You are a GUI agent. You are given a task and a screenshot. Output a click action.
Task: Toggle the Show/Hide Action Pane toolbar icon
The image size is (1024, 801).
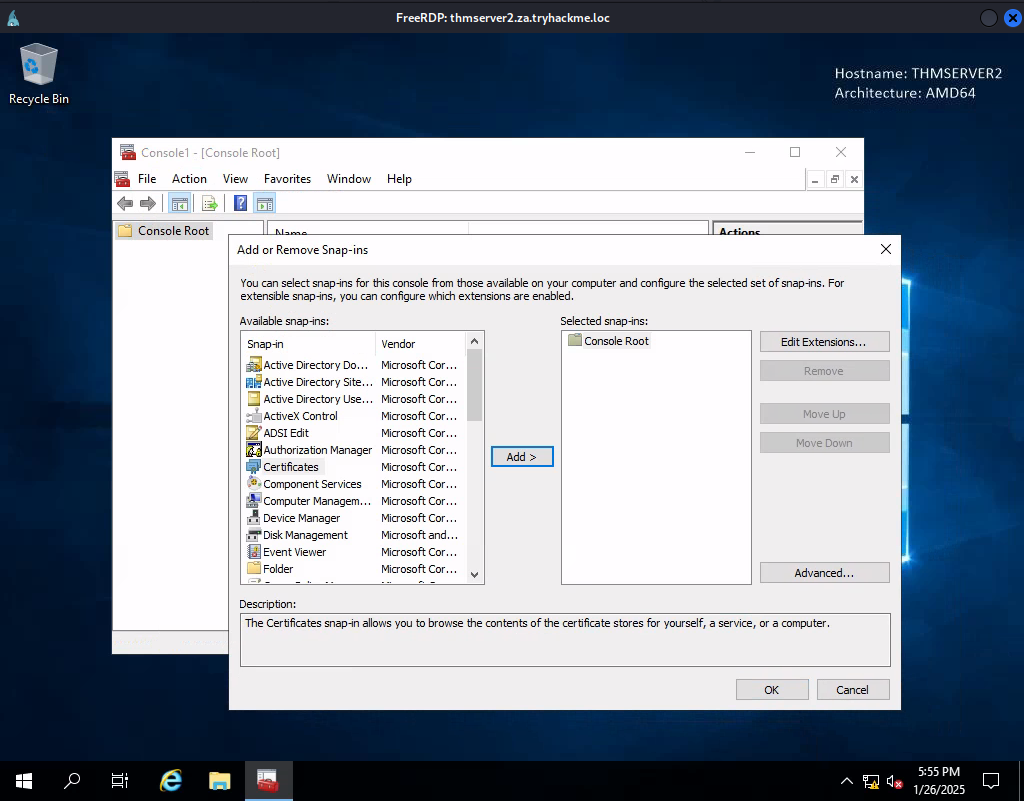[x=265, y=204]
